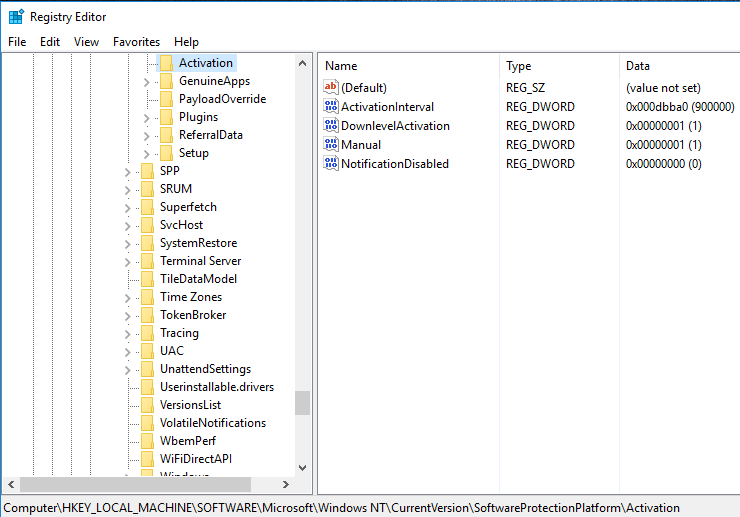
Task: Open the Edit menu
Action: 50,42
